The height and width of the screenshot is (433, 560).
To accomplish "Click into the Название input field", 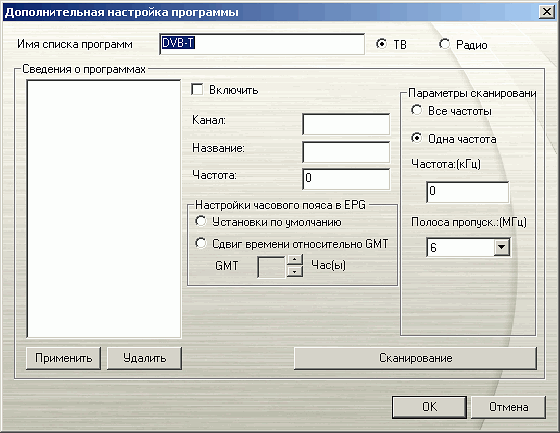I will [x=346, y=152].
